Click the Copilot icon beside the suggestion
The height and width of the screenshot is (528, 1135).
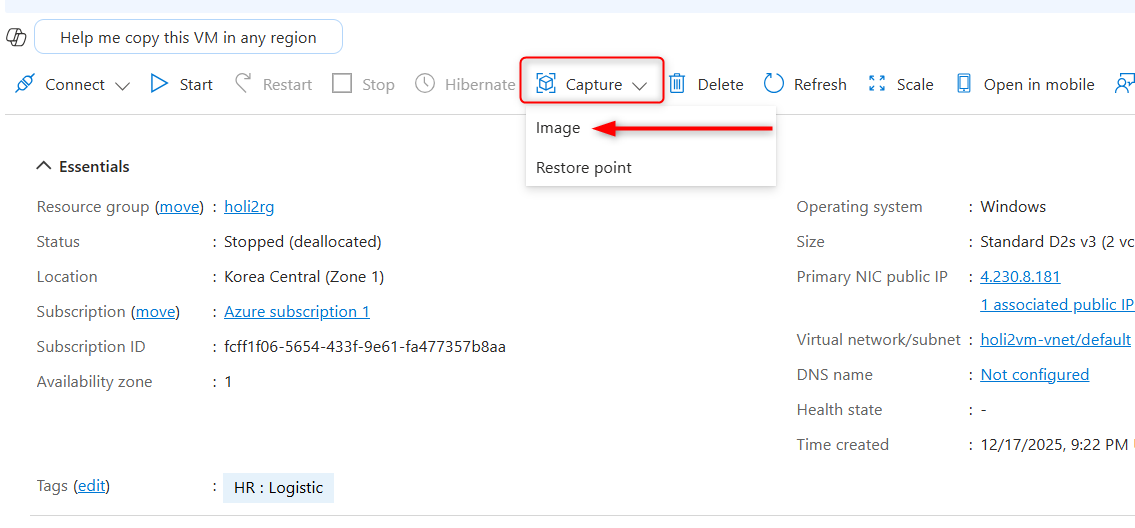16,38
